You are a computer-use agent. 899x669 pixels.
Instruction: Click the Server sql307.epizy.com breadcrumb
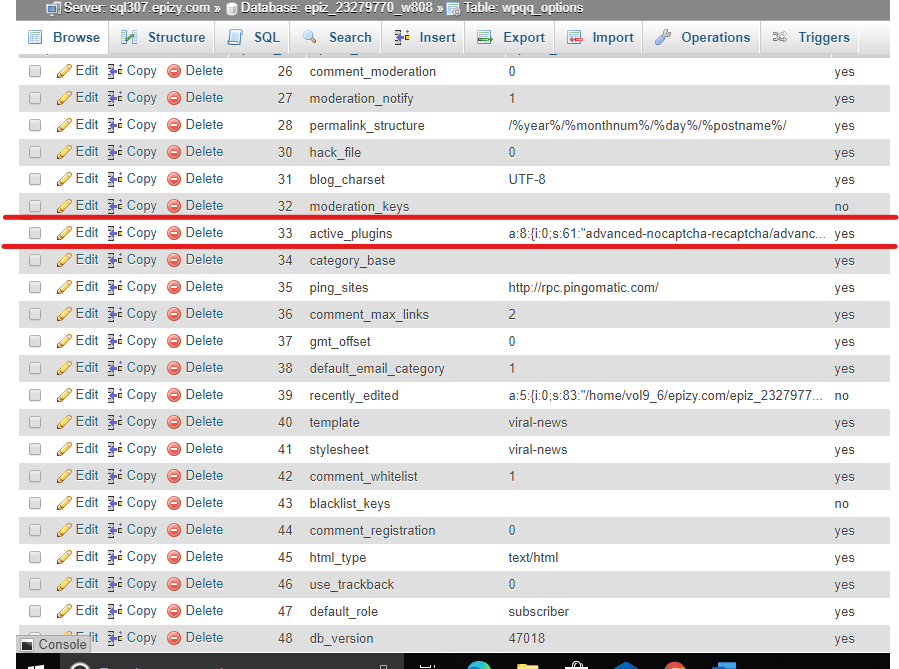click(x=136, y=8)
